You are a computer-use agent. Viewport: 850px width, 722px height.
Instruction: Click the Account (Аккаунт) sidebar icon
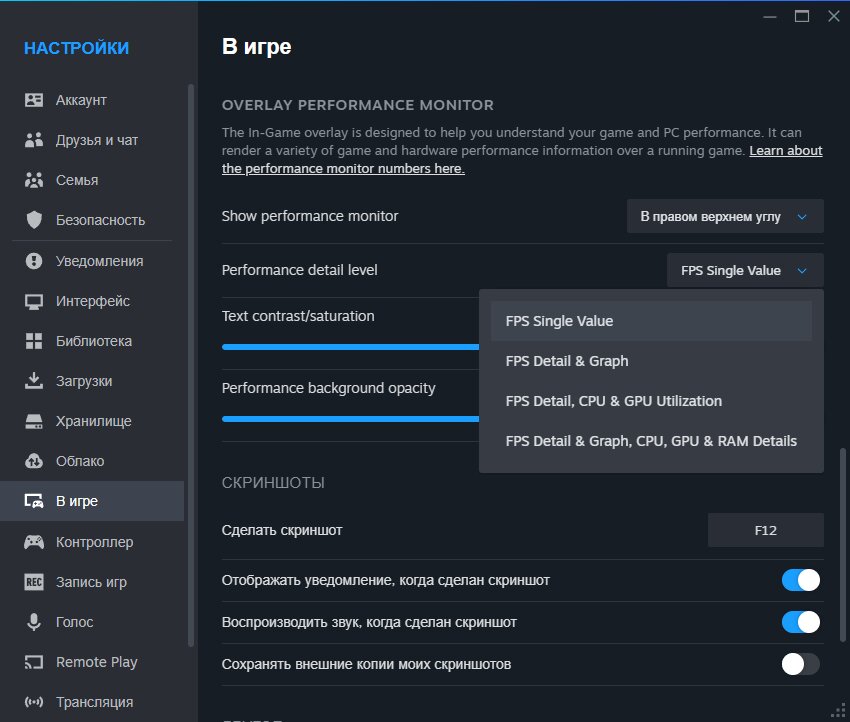(34, 100)
